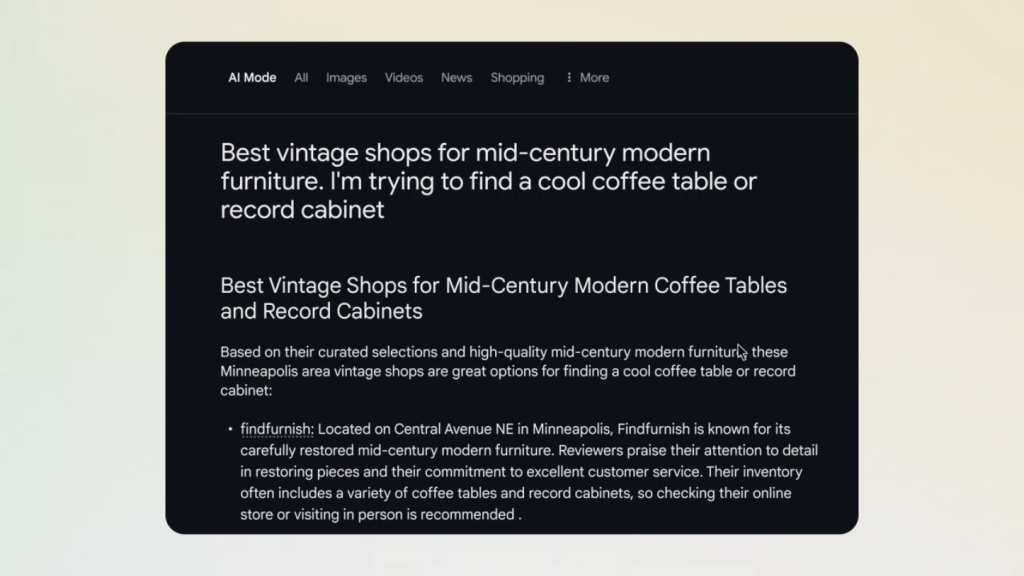
Task: Select the Images tab
Action: [x=346, y=78]
